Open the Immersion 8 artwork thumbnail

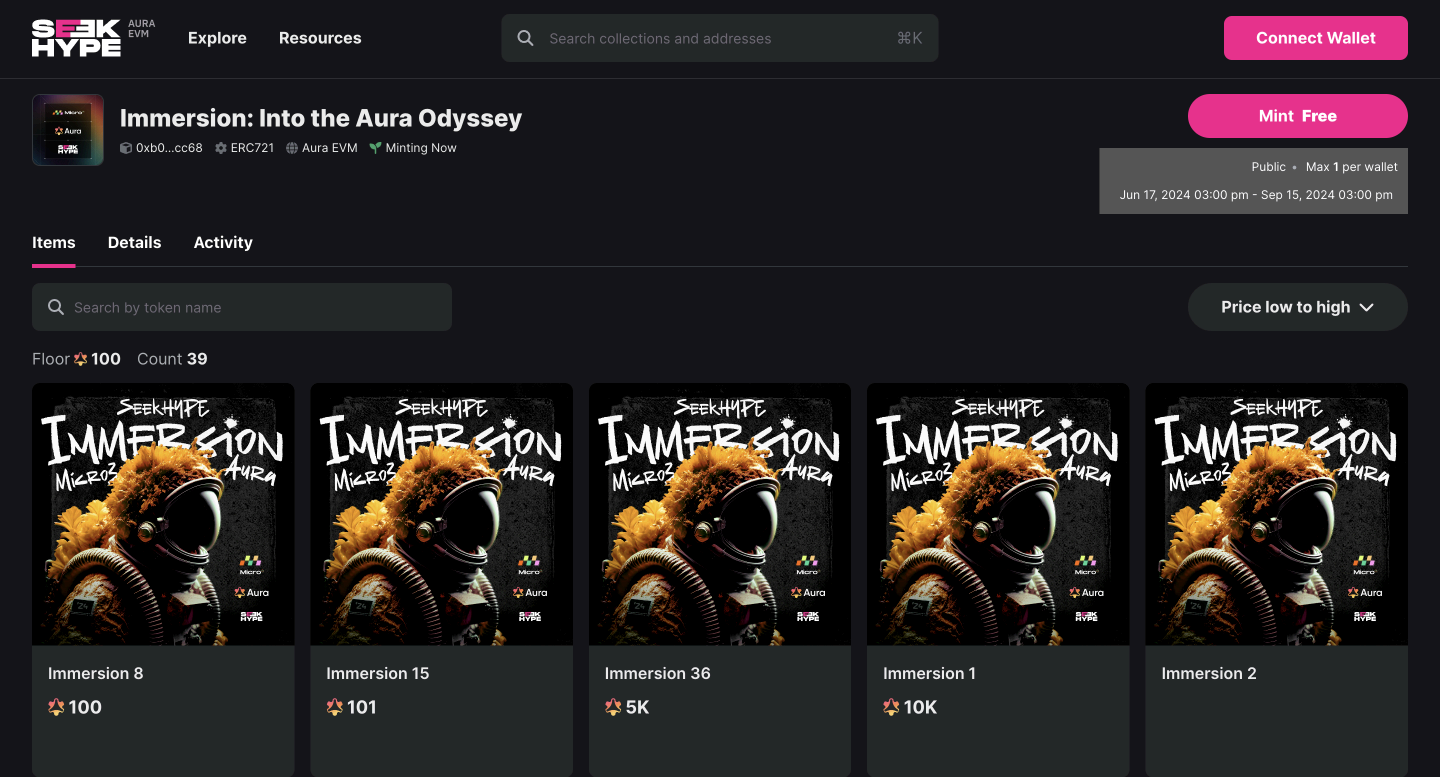click(163, 514)
